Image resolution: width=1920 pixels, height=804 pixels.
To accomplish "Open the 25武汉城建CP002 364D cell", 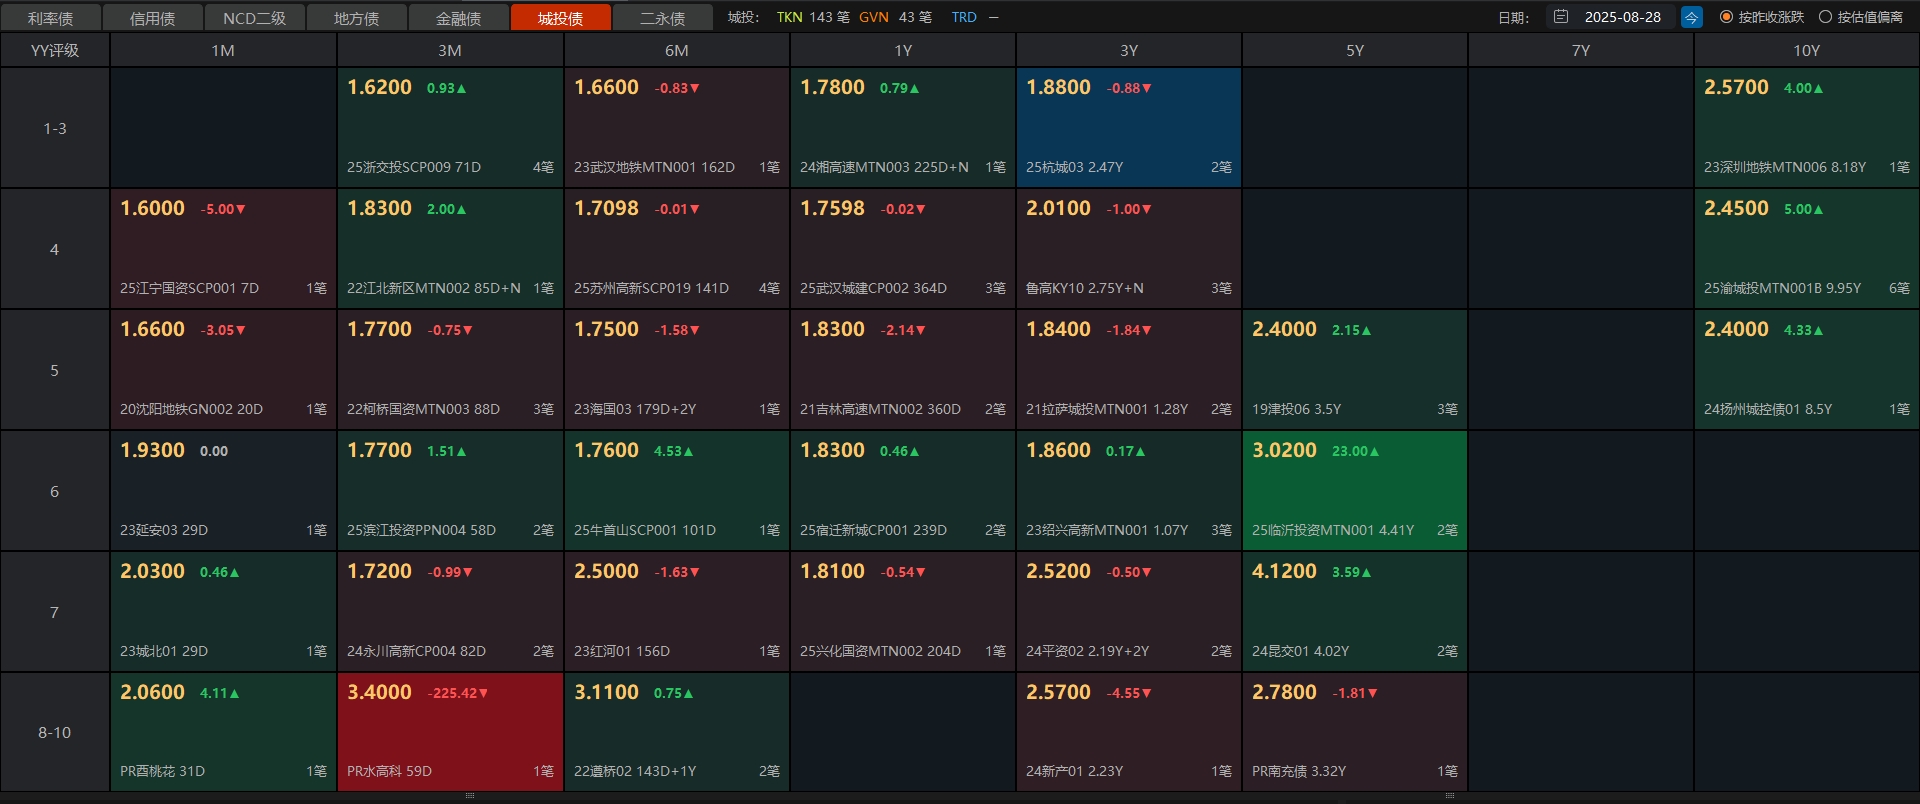I will point(903,249).
